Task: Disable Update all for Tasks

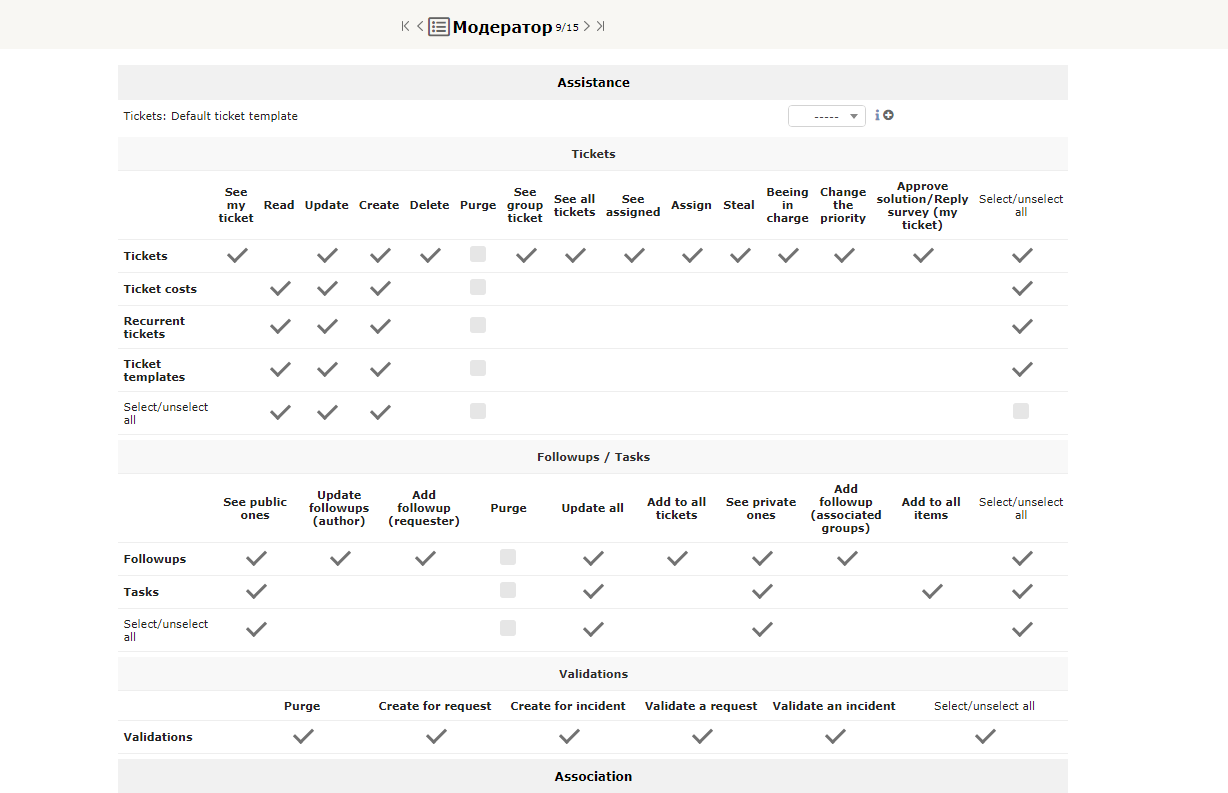Action: click(x=592, y=590)
